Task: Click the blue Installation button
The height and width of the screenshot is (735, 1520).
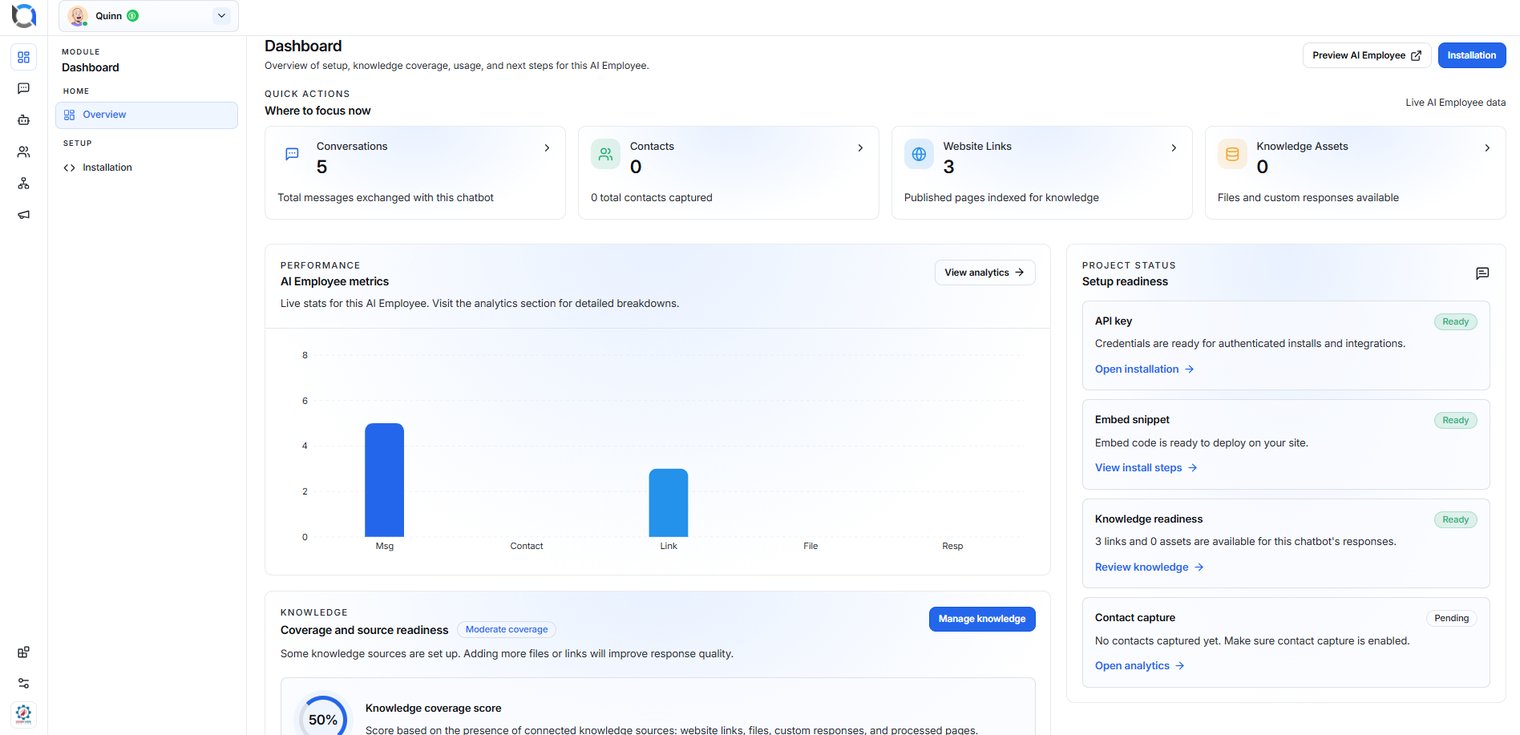Action: tap(1472, 55)
